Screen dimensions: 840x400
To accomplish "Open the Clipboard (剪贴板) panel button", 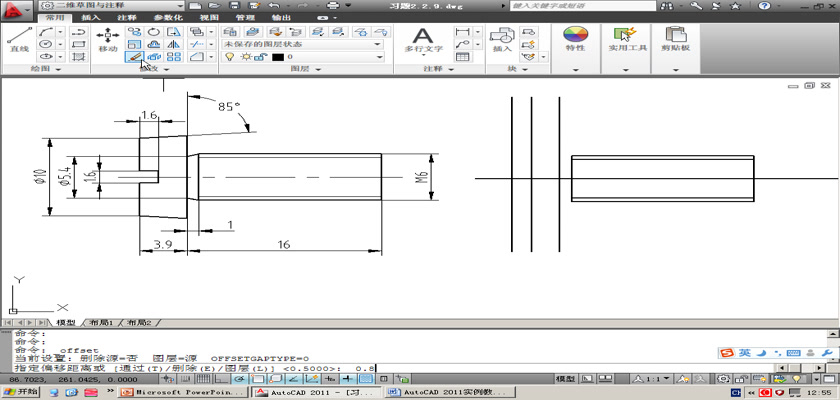I will coord(675,40).
